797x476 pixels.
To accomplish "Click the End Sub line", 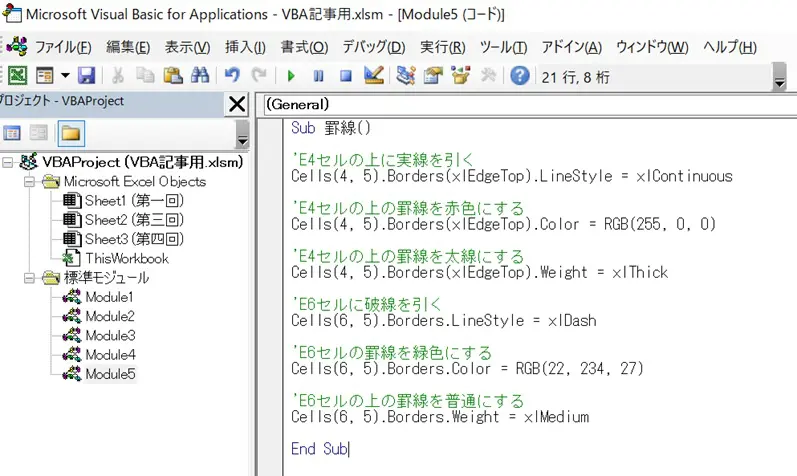I will click(x=320, y=449).
